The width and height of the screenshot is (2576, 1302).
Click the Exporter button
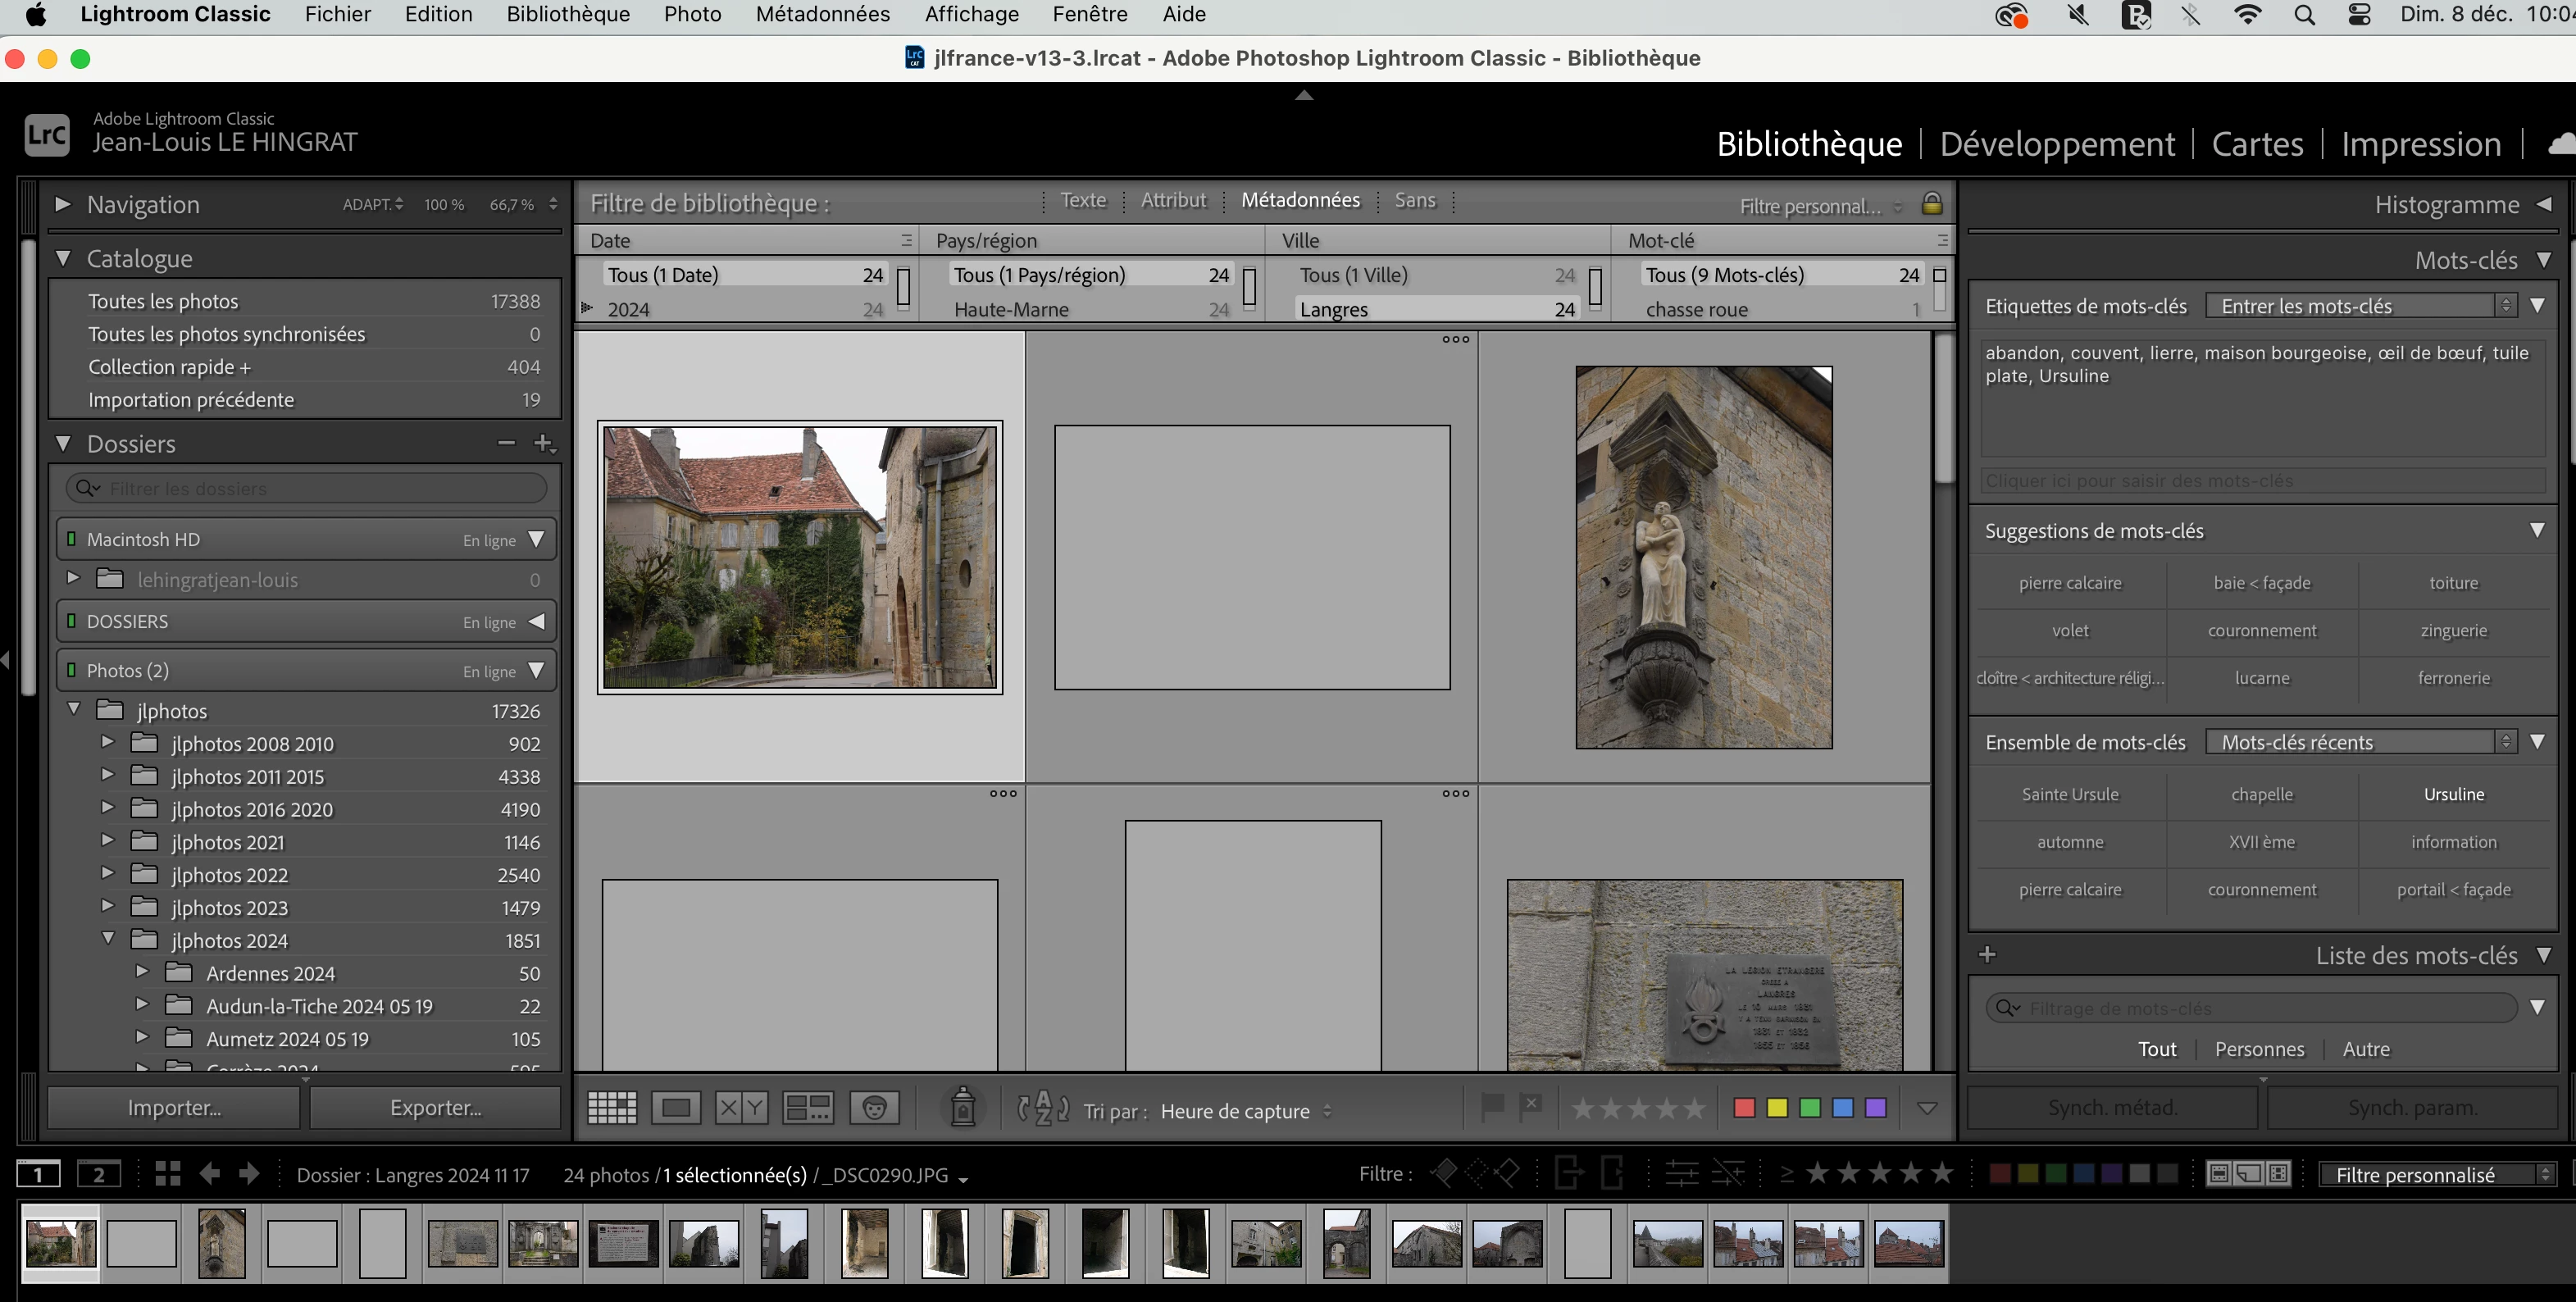(x=435, y=1107)
